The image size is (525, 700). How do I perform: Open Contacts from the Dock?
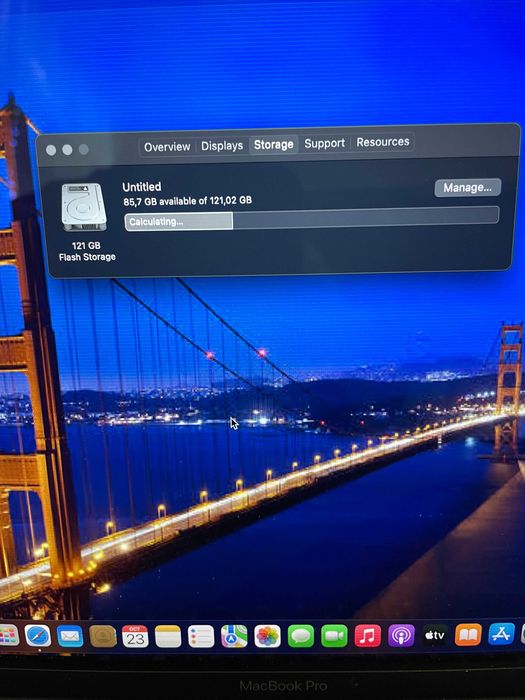(x=103, y=636)
